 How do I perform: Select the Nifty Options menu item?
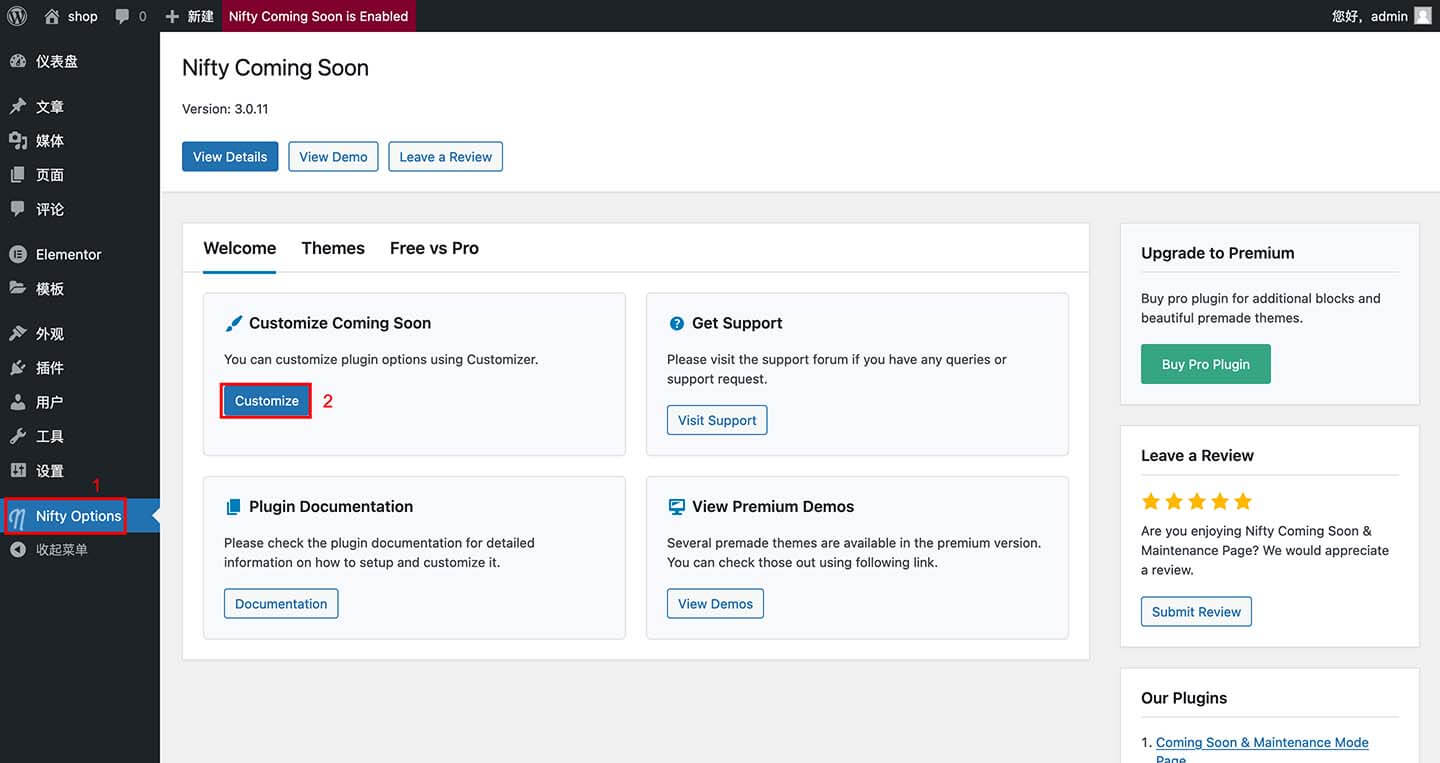point(80,516)
